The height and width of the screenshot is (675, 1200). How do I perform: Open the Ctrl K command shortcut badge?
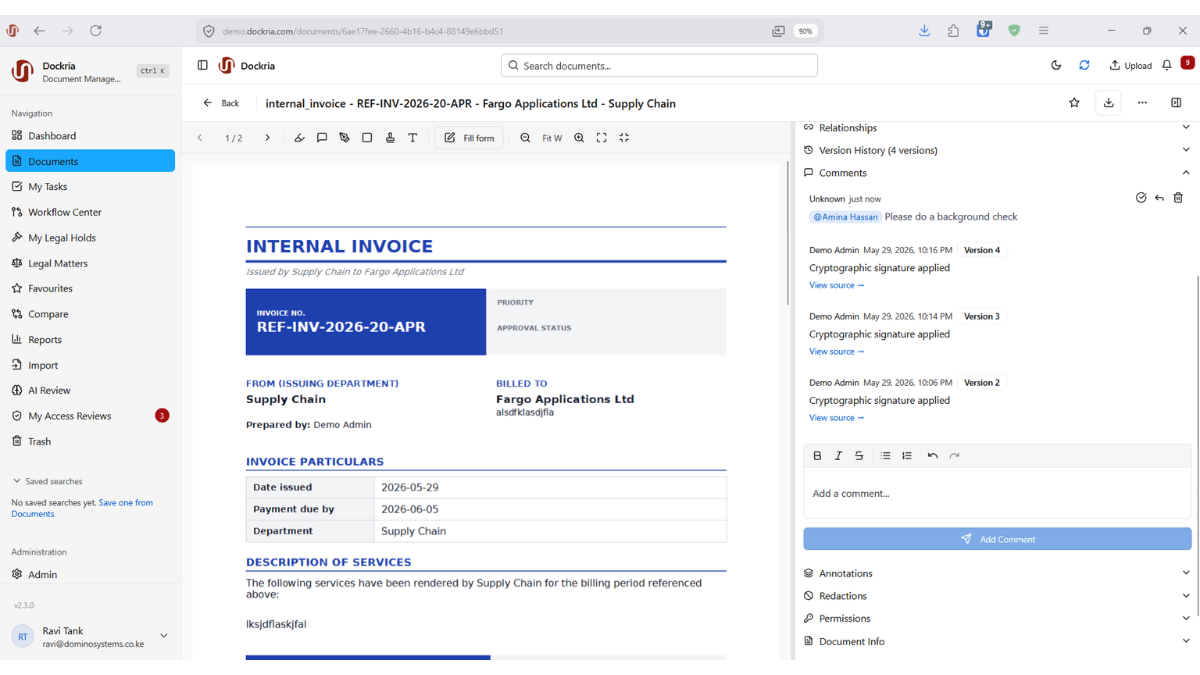(153, 71)
